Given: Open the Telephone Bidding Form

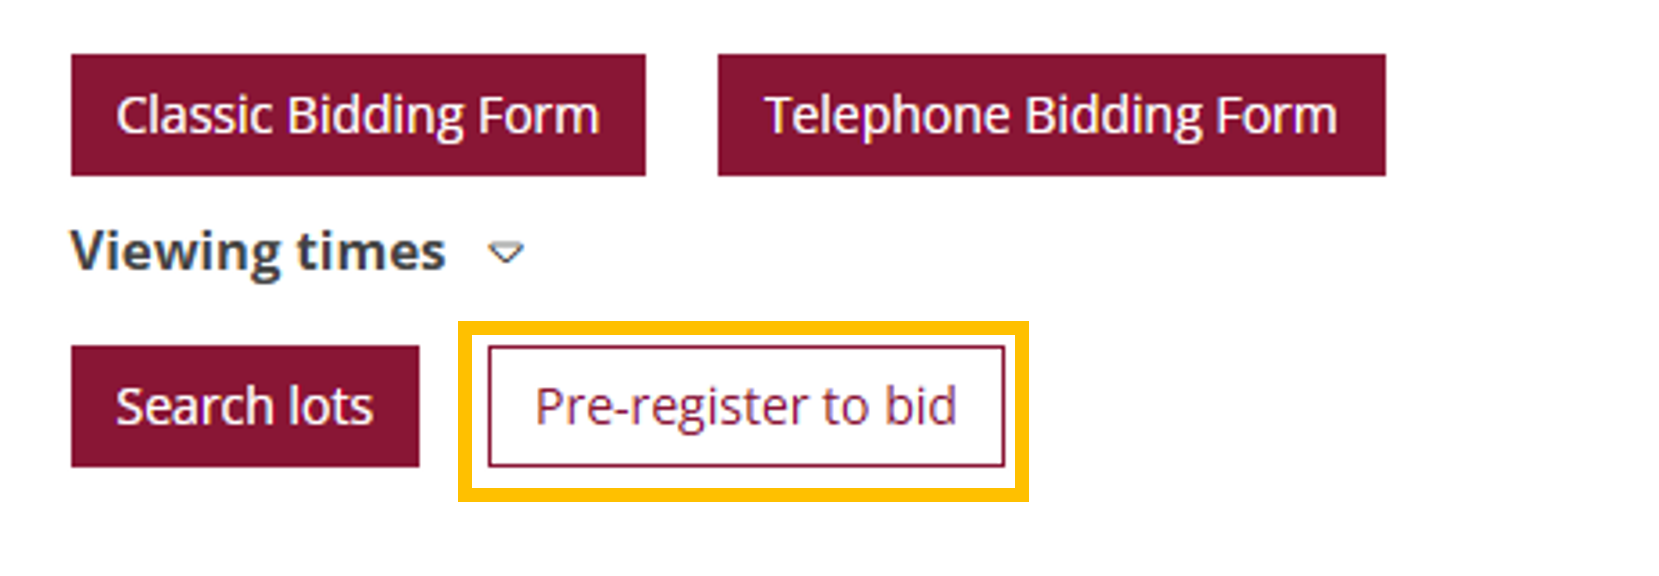Looking at the screenshot, I should [1051, 115].
